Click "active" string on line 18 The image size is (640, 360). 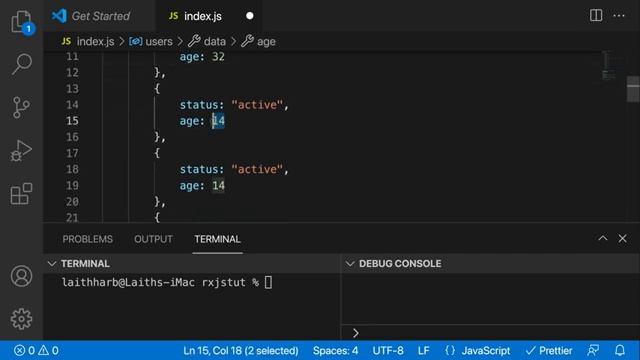[257, 169]
